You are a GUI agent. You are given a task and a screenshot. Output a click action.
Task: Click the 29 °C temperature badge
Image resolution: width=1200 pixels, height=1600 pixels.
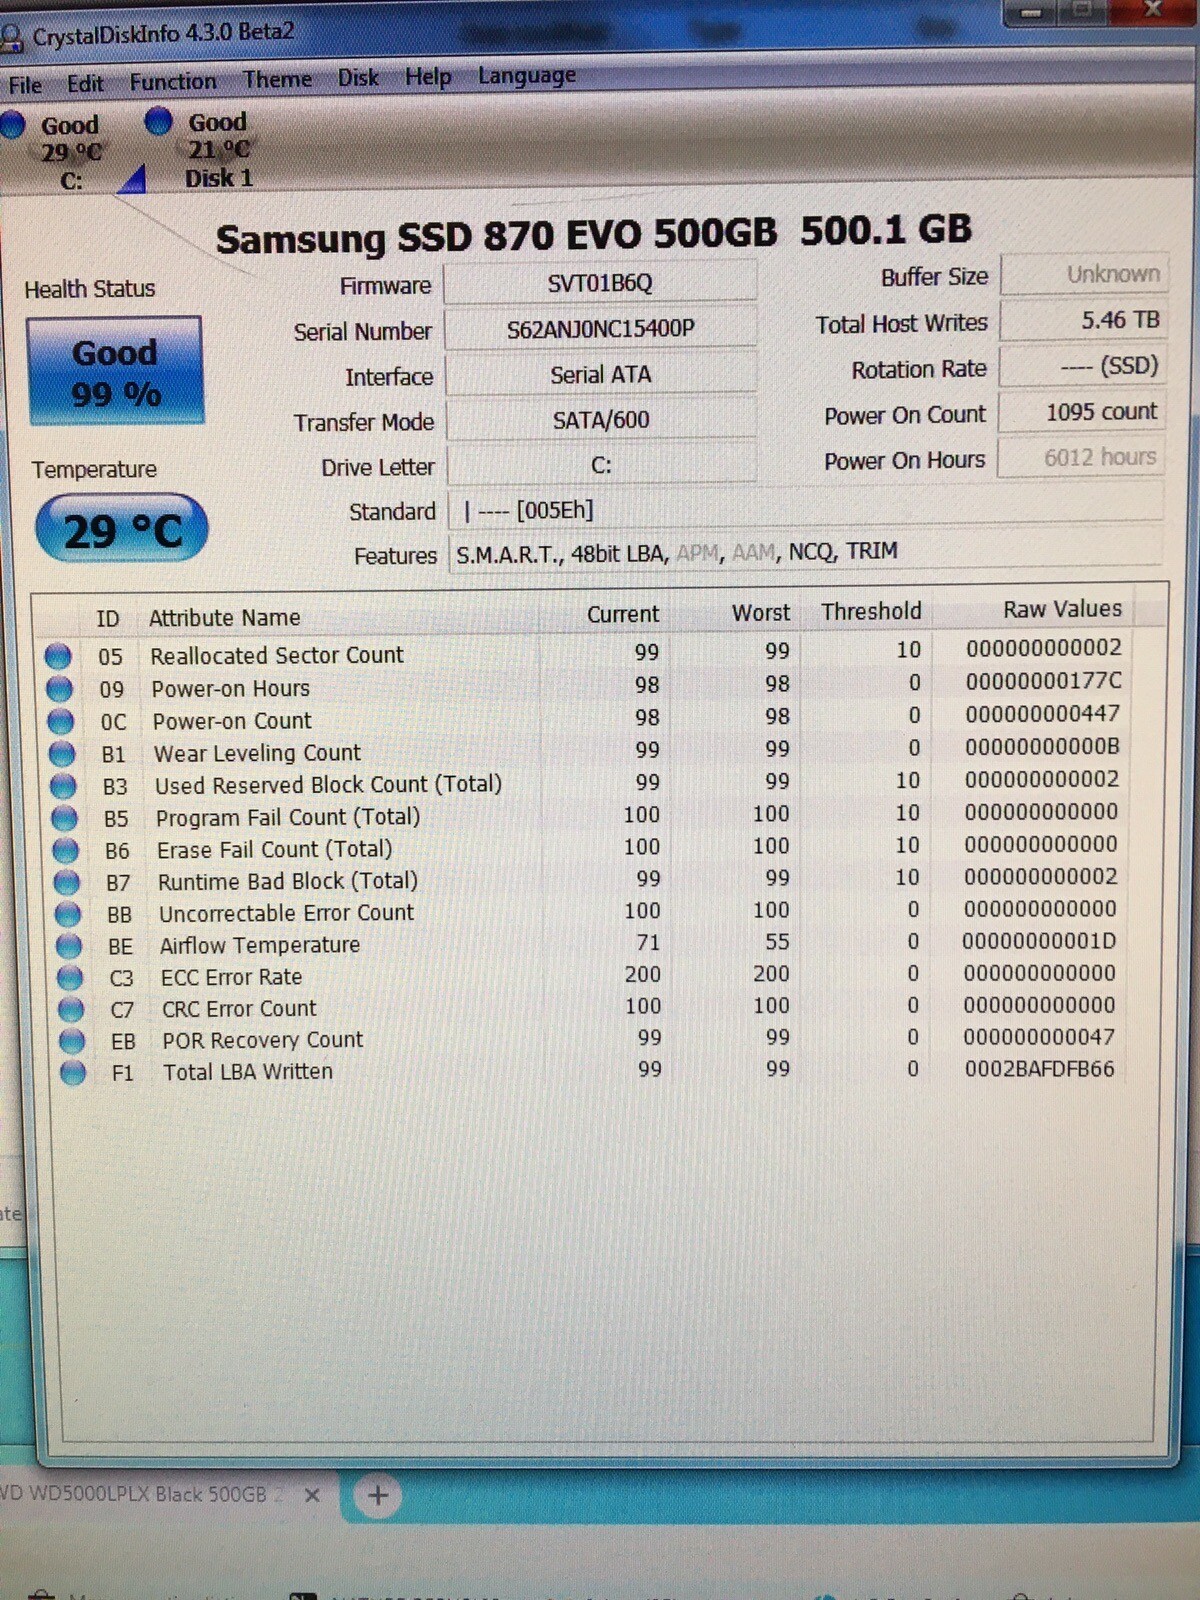tap(121, 529)
